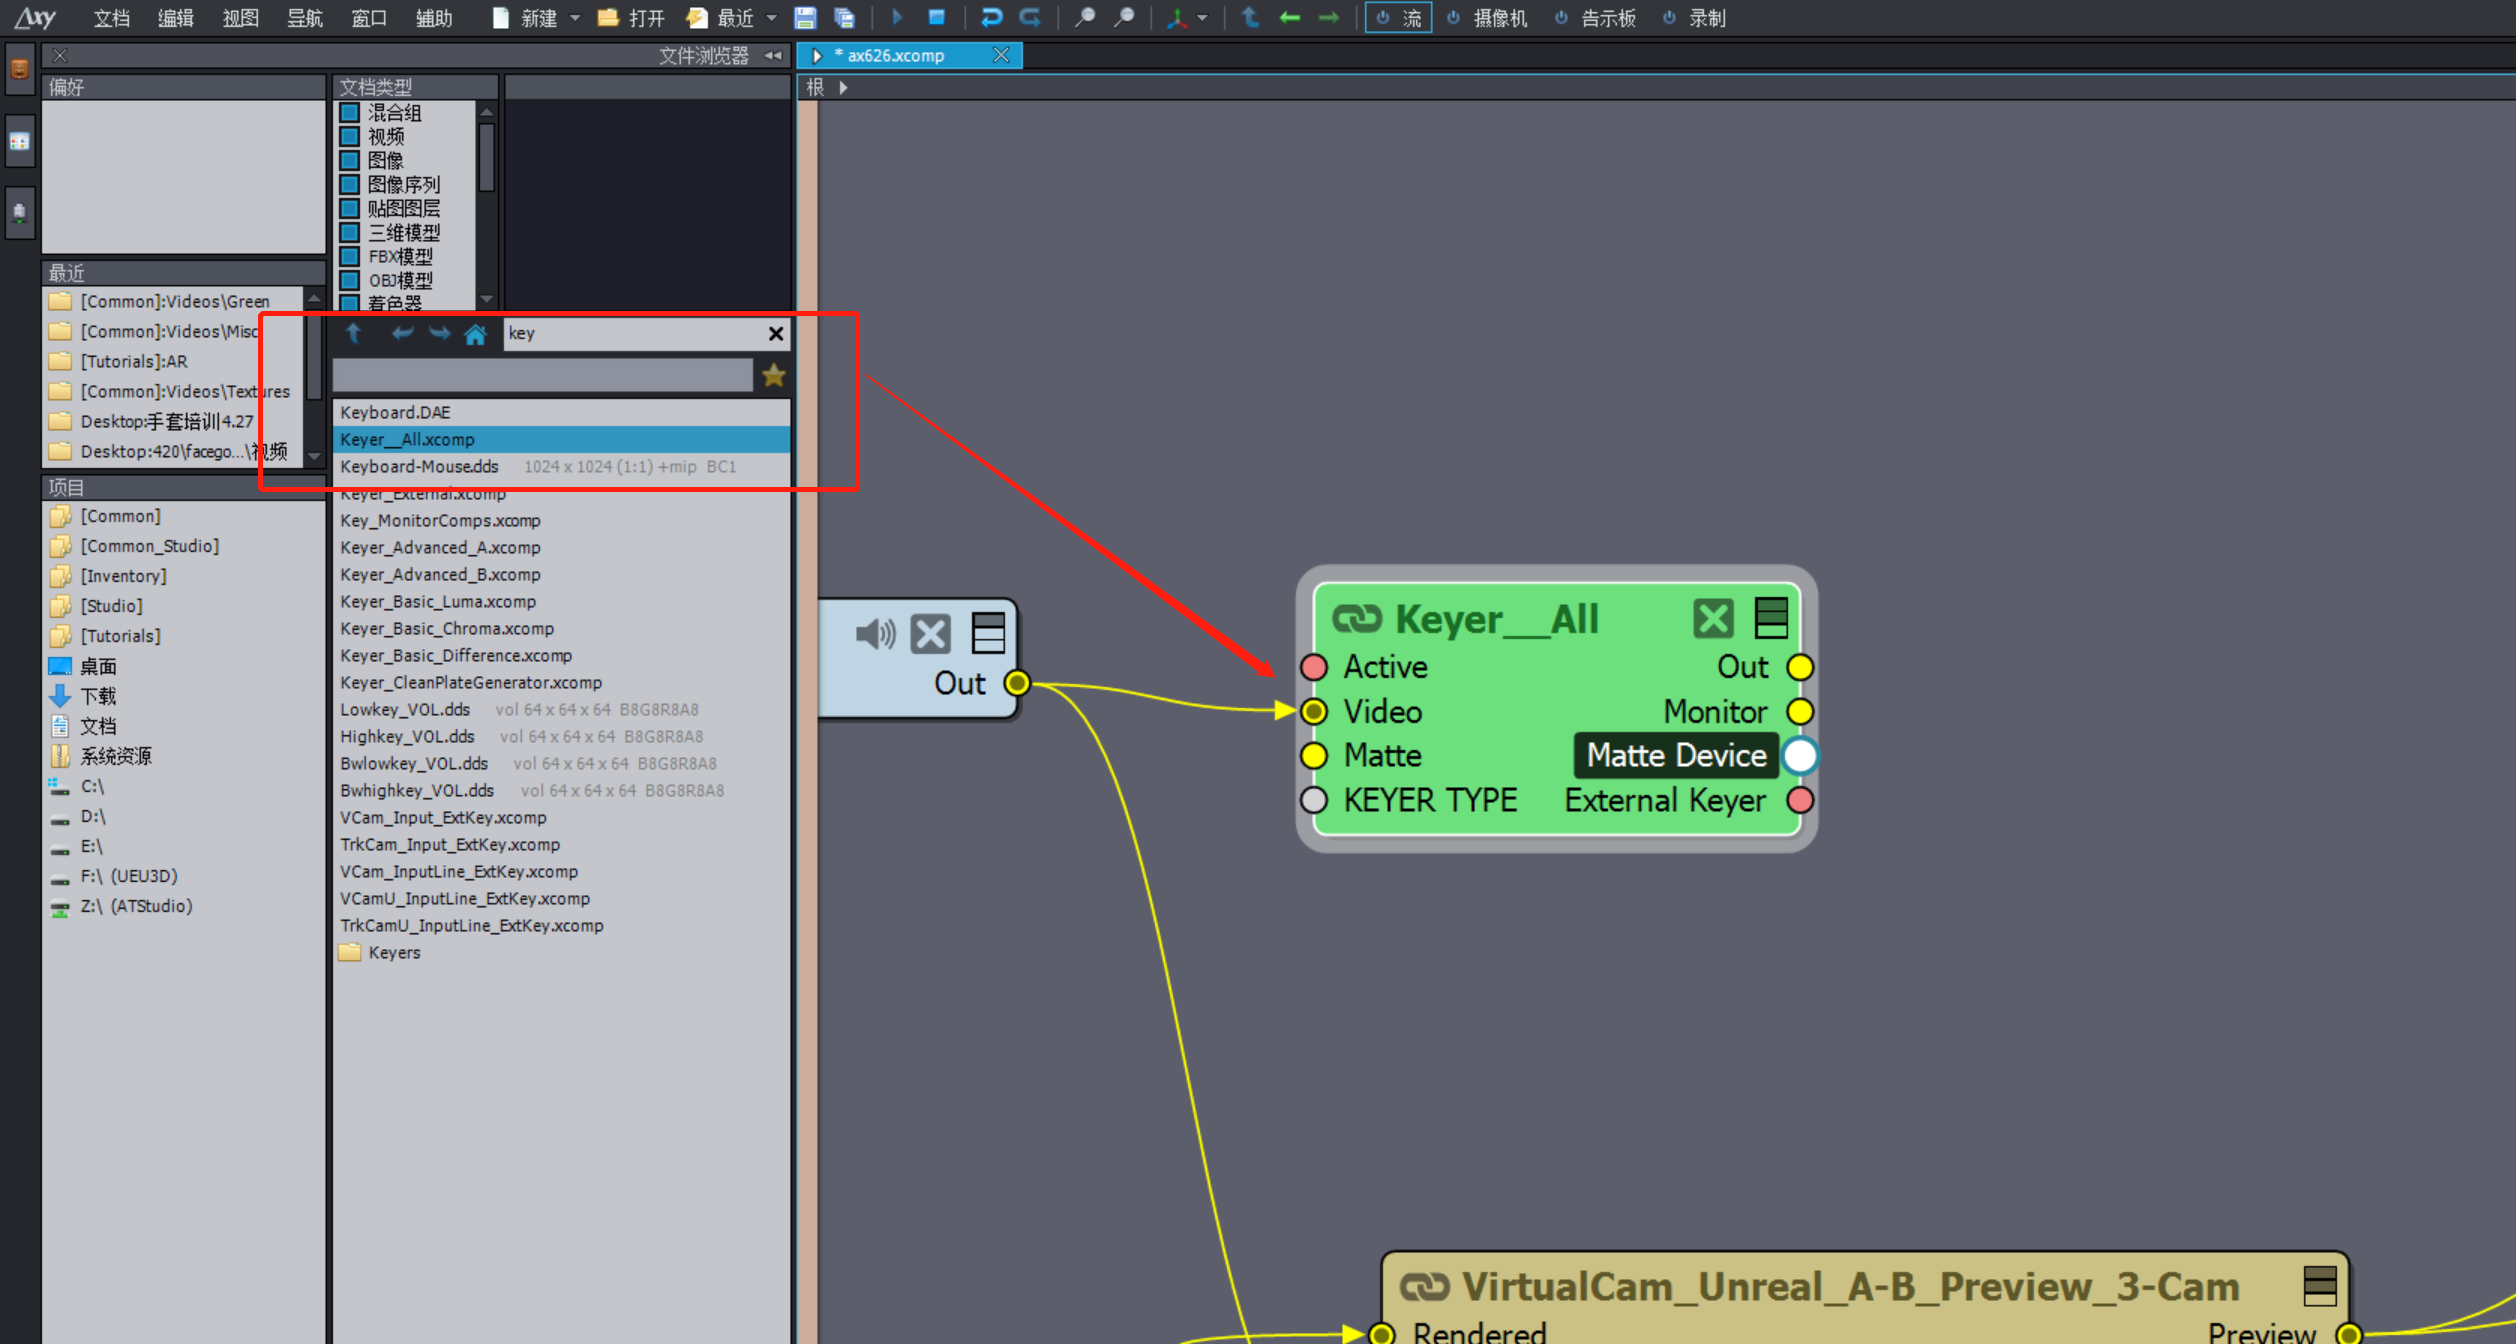
Task: Open the 最近 dropdown arrow
Action: 772,18
